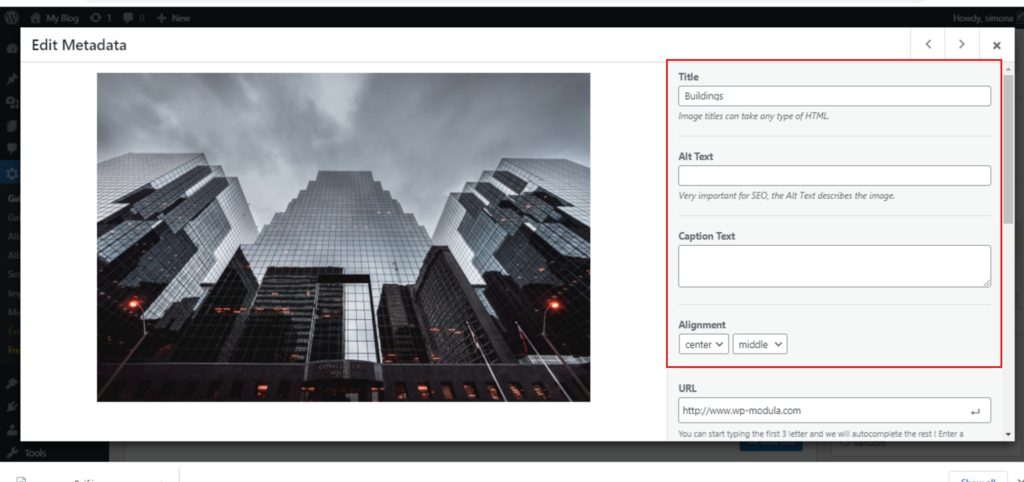Open the center horizontal alignment dropdown

(703, 344)
